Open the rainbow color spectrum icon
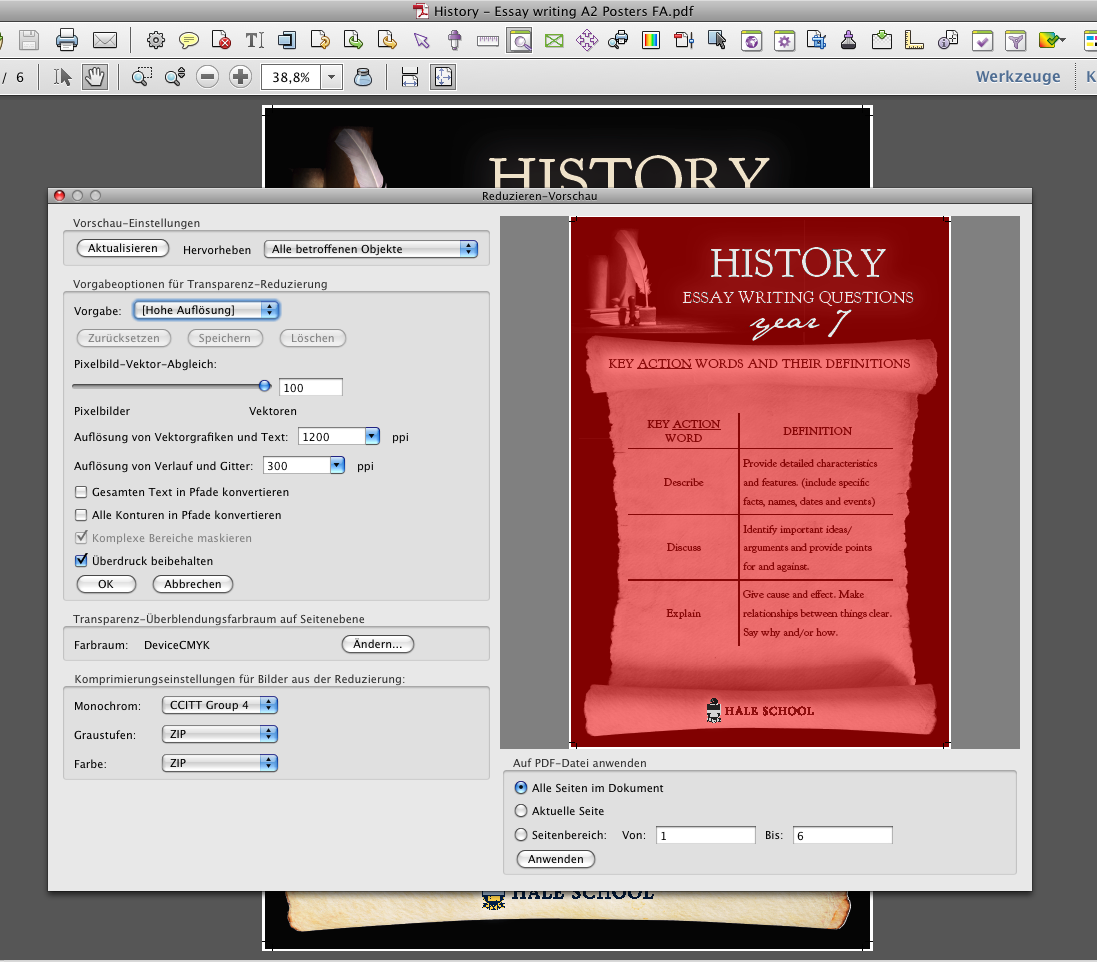 tap(651, 41)
